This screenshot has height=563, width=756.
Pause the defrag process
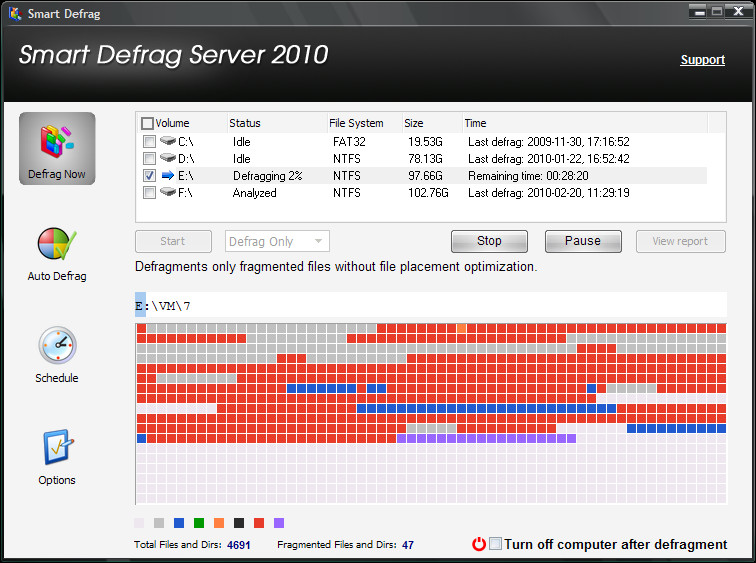(x=583, y=241)
